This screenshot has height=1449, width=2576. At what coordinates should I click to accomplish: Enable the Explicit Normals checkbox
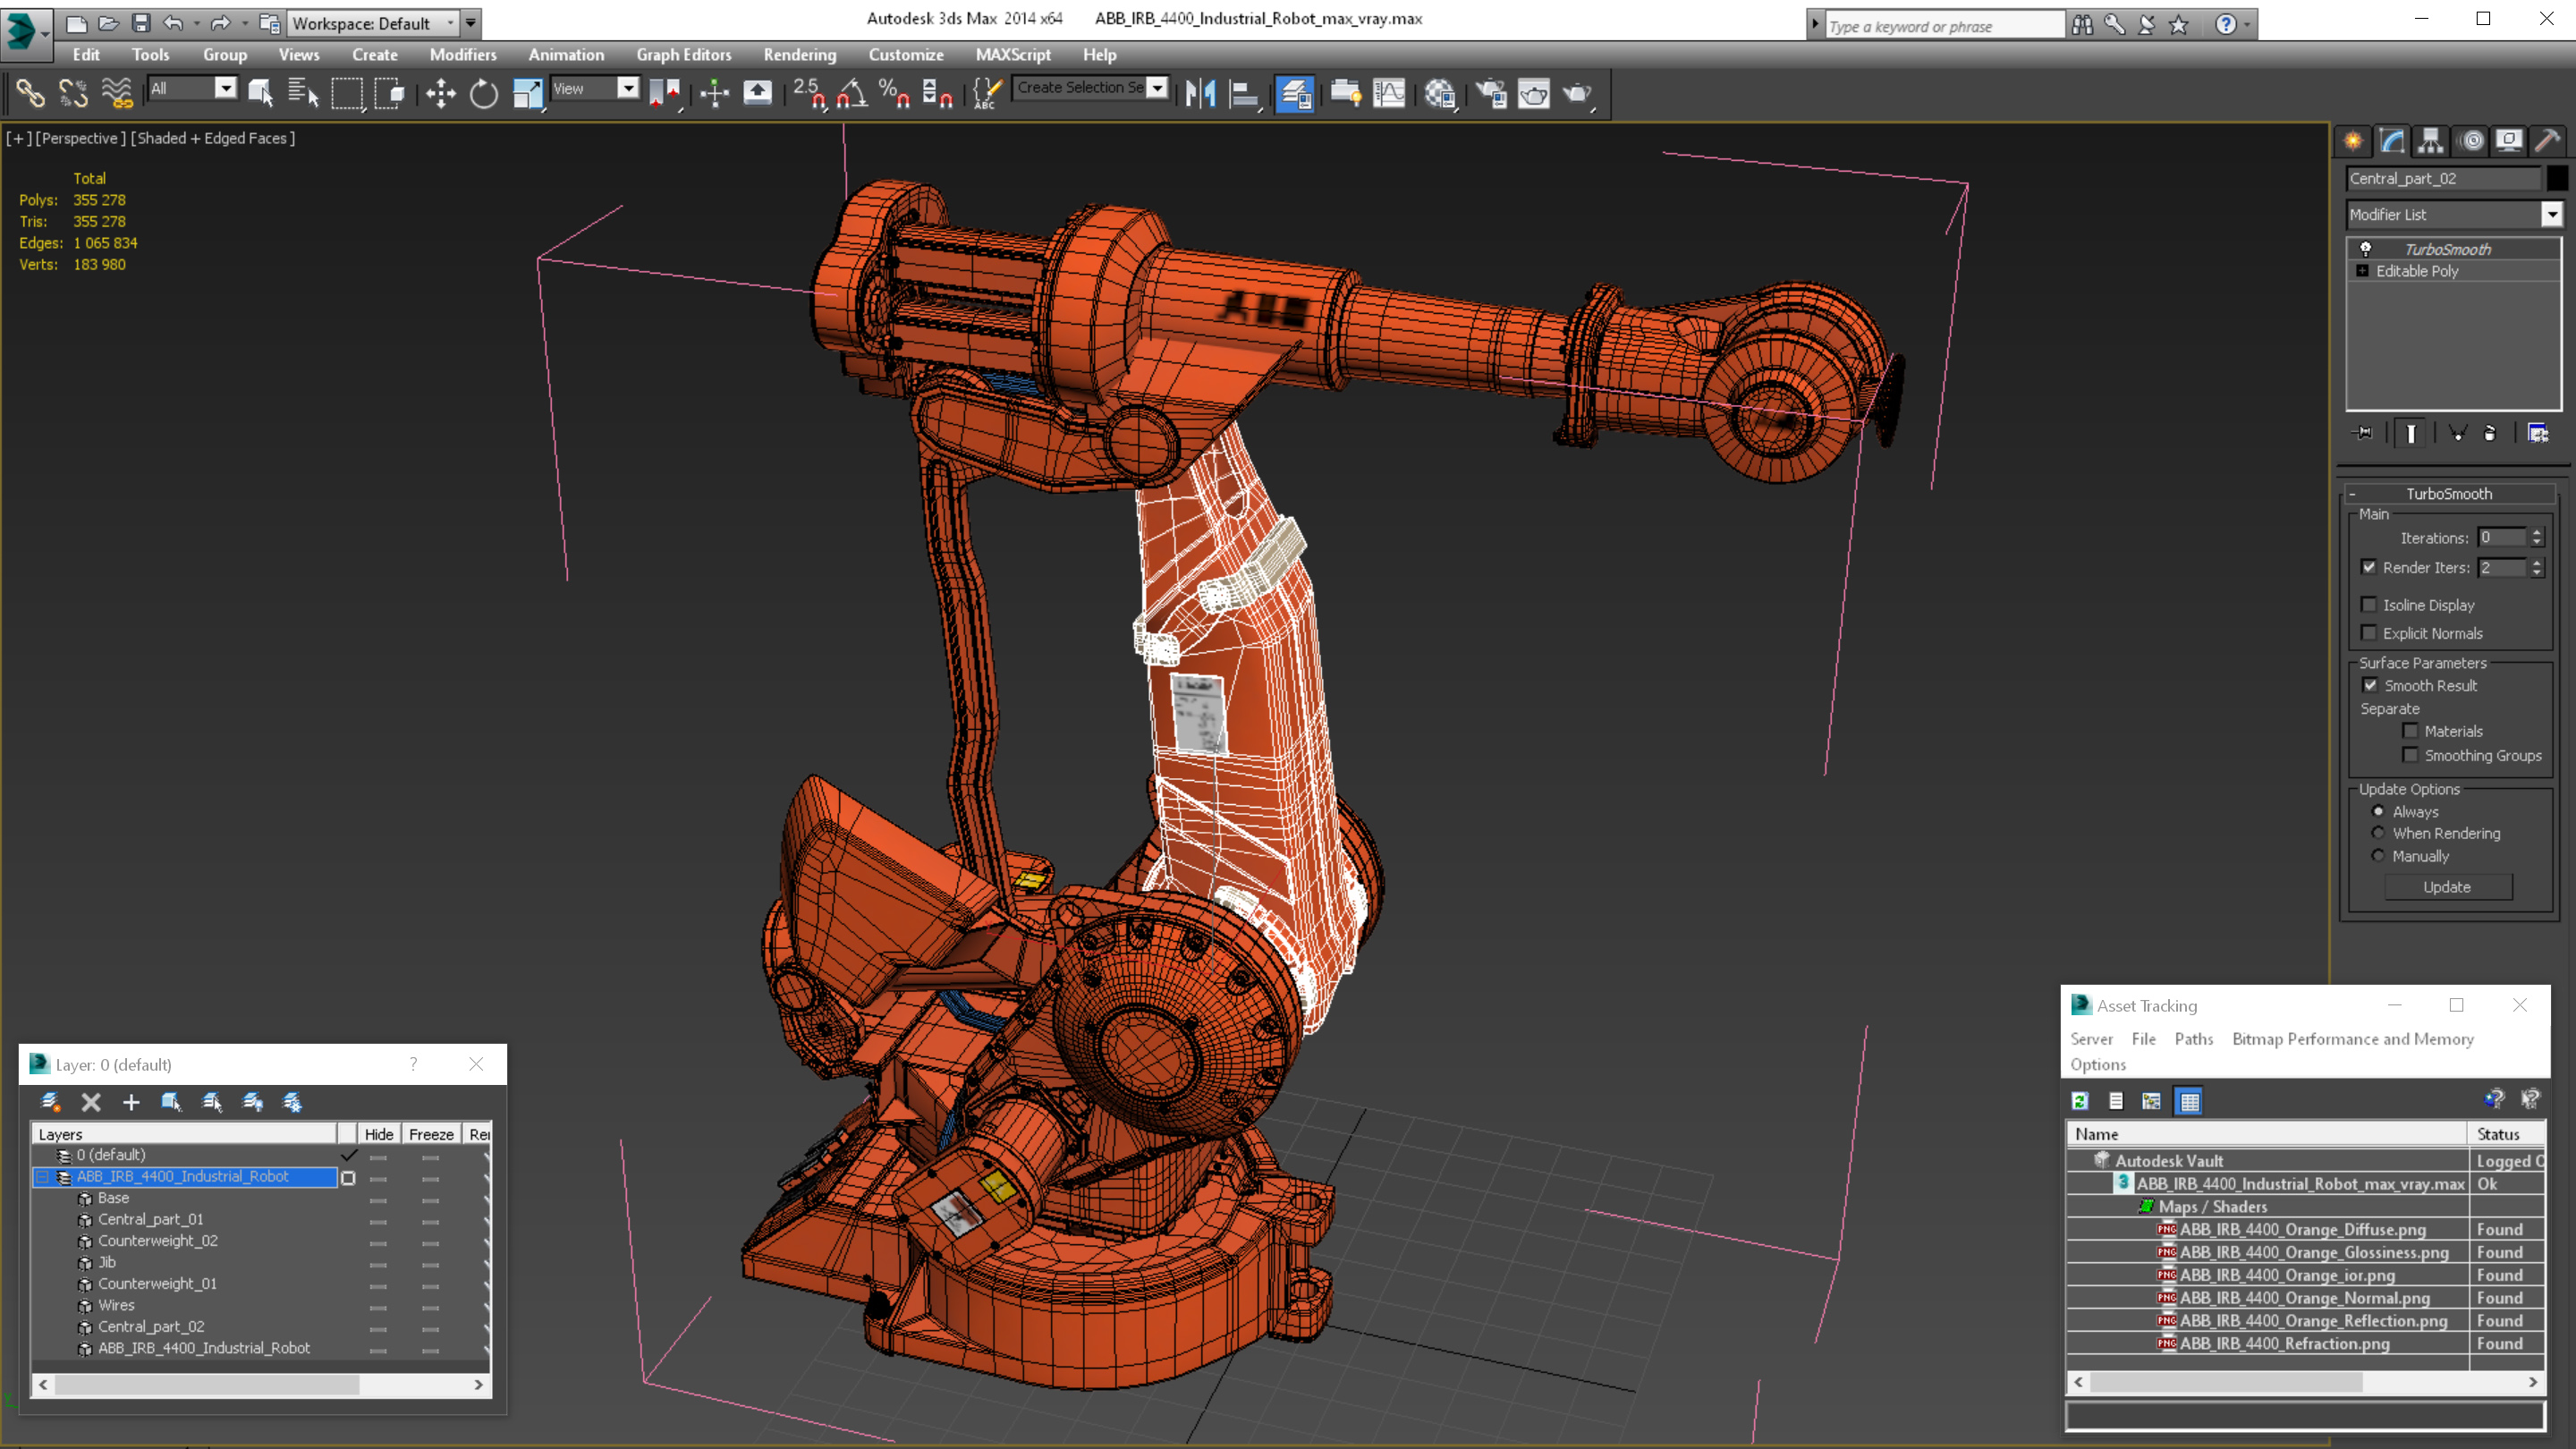(2369, 633)
